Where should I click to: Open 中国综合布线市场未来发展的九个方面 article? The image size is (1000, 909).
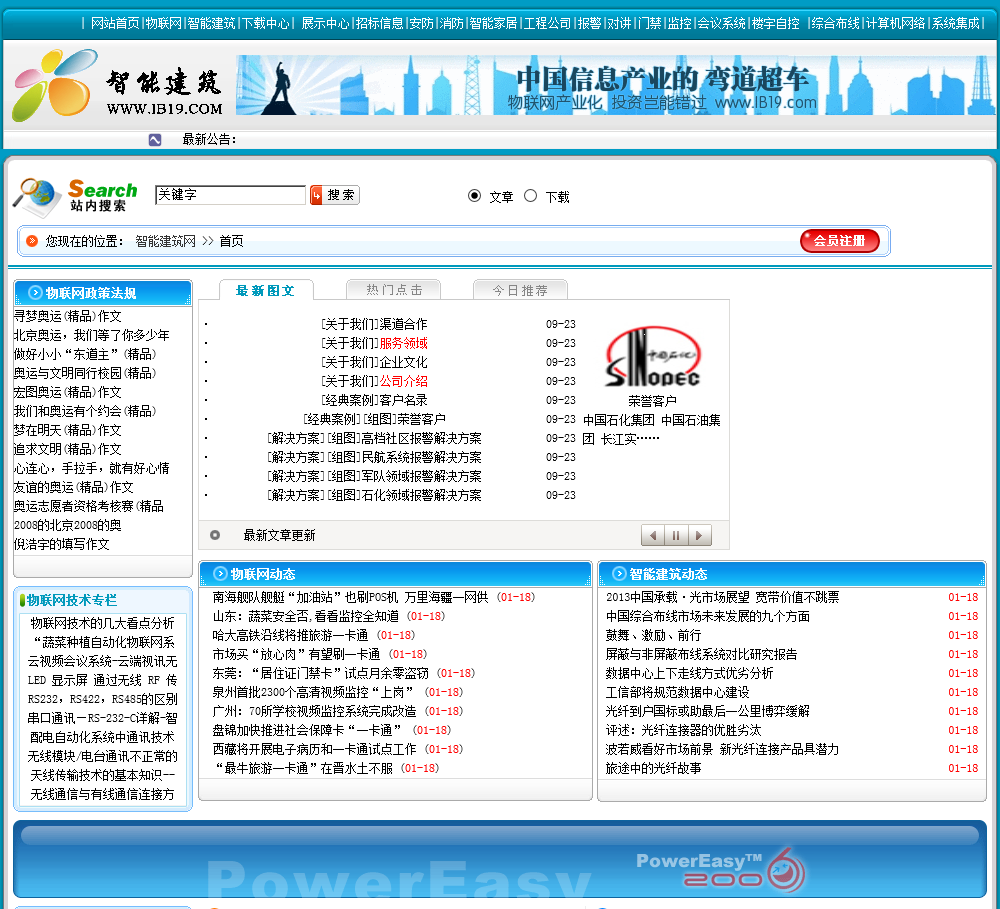pyautogui.click(x=707, y=616)
